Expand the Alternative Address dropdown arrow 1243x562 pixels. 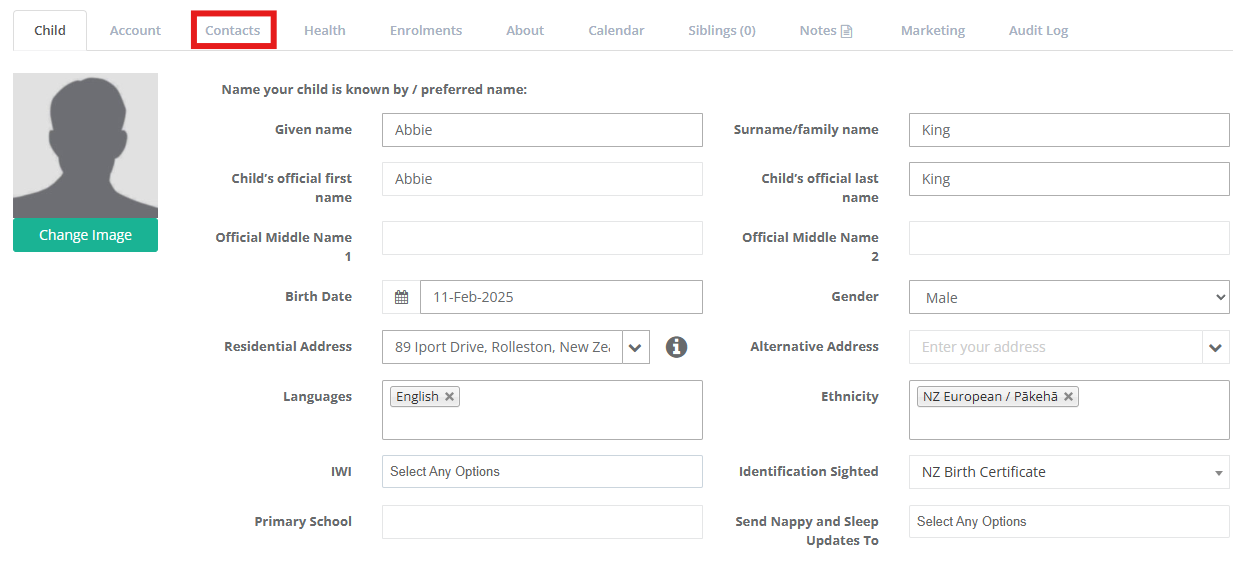[x=1215, y=347]
